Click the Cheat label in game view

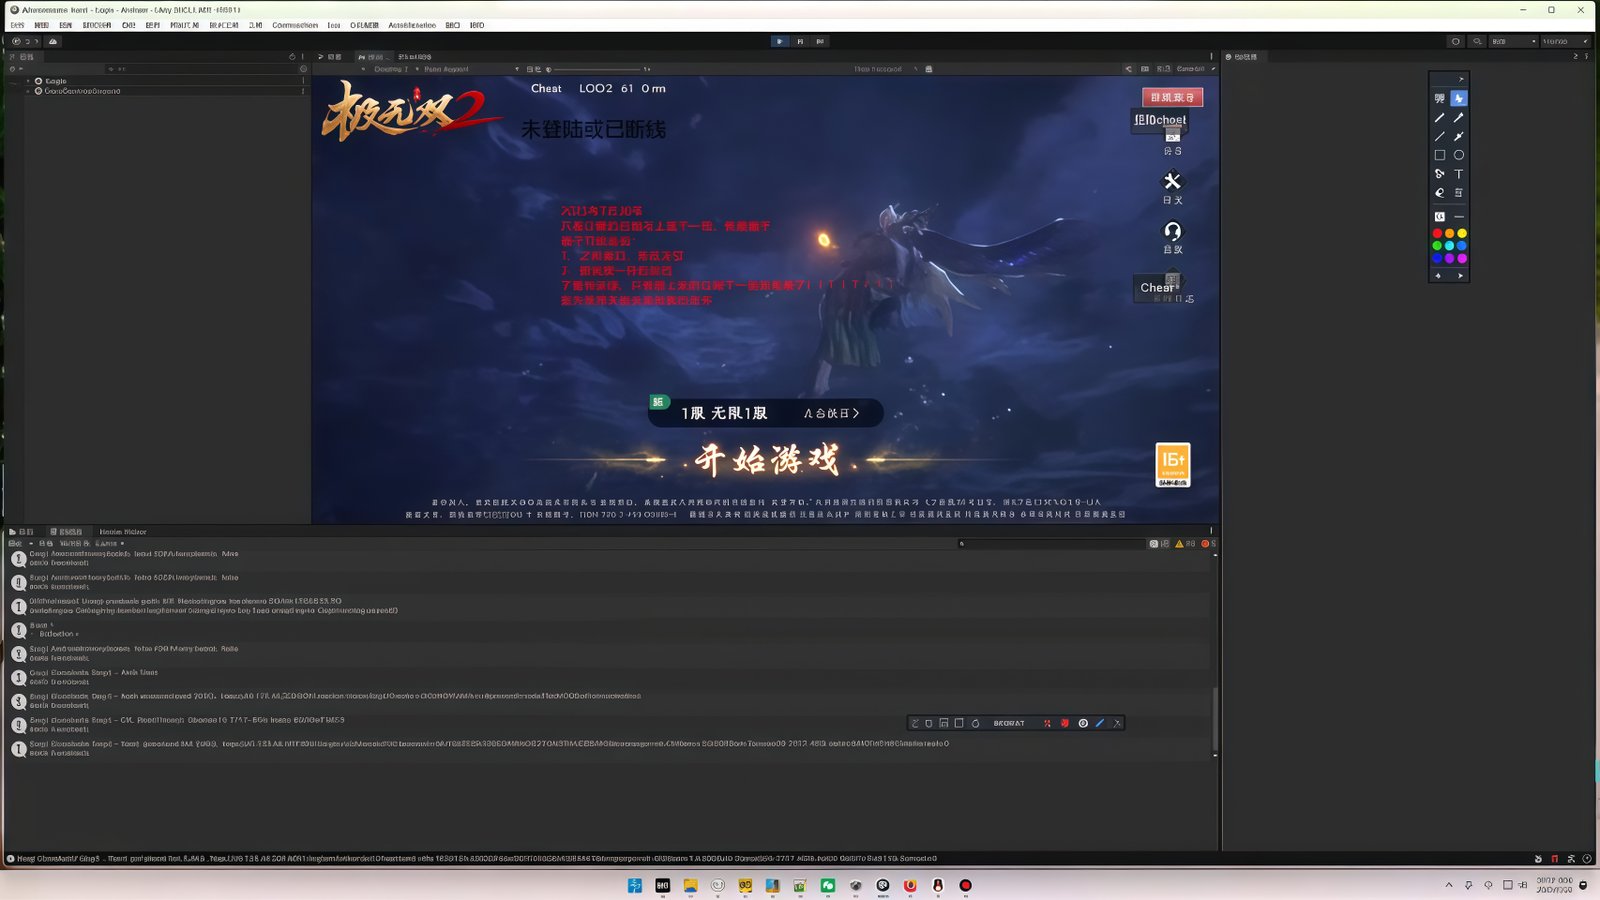coord(546,89)
